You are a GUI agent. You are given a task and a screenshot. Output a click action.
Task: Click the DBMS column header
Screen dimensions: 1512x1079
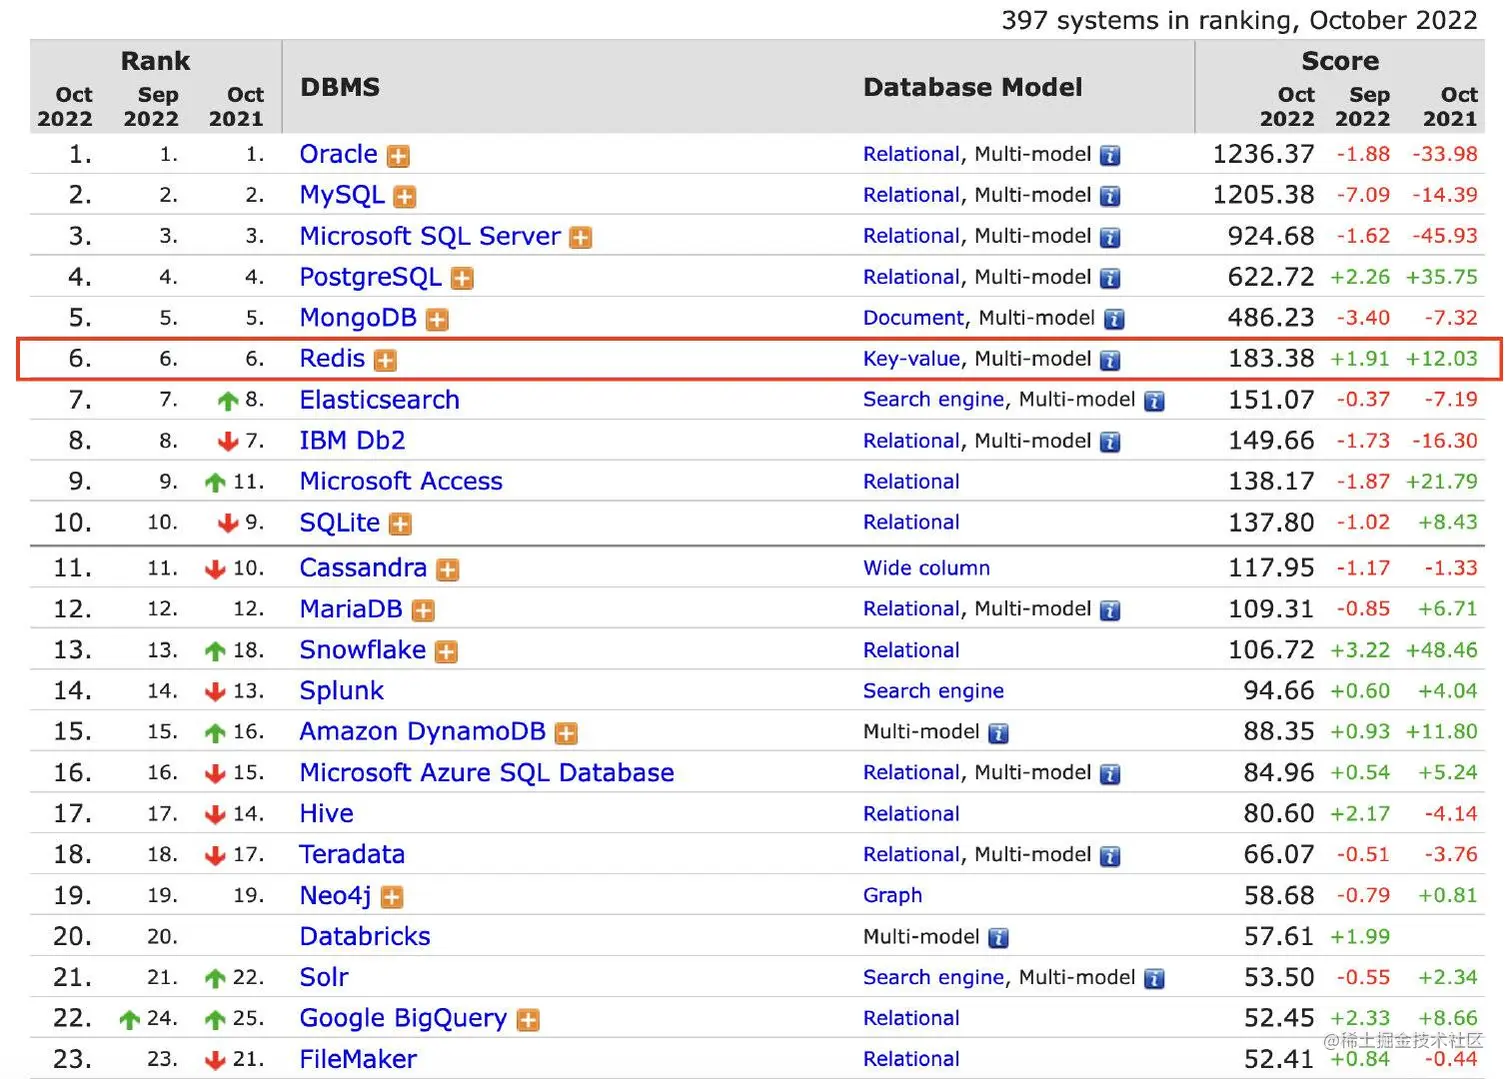[x=340, y=87]
